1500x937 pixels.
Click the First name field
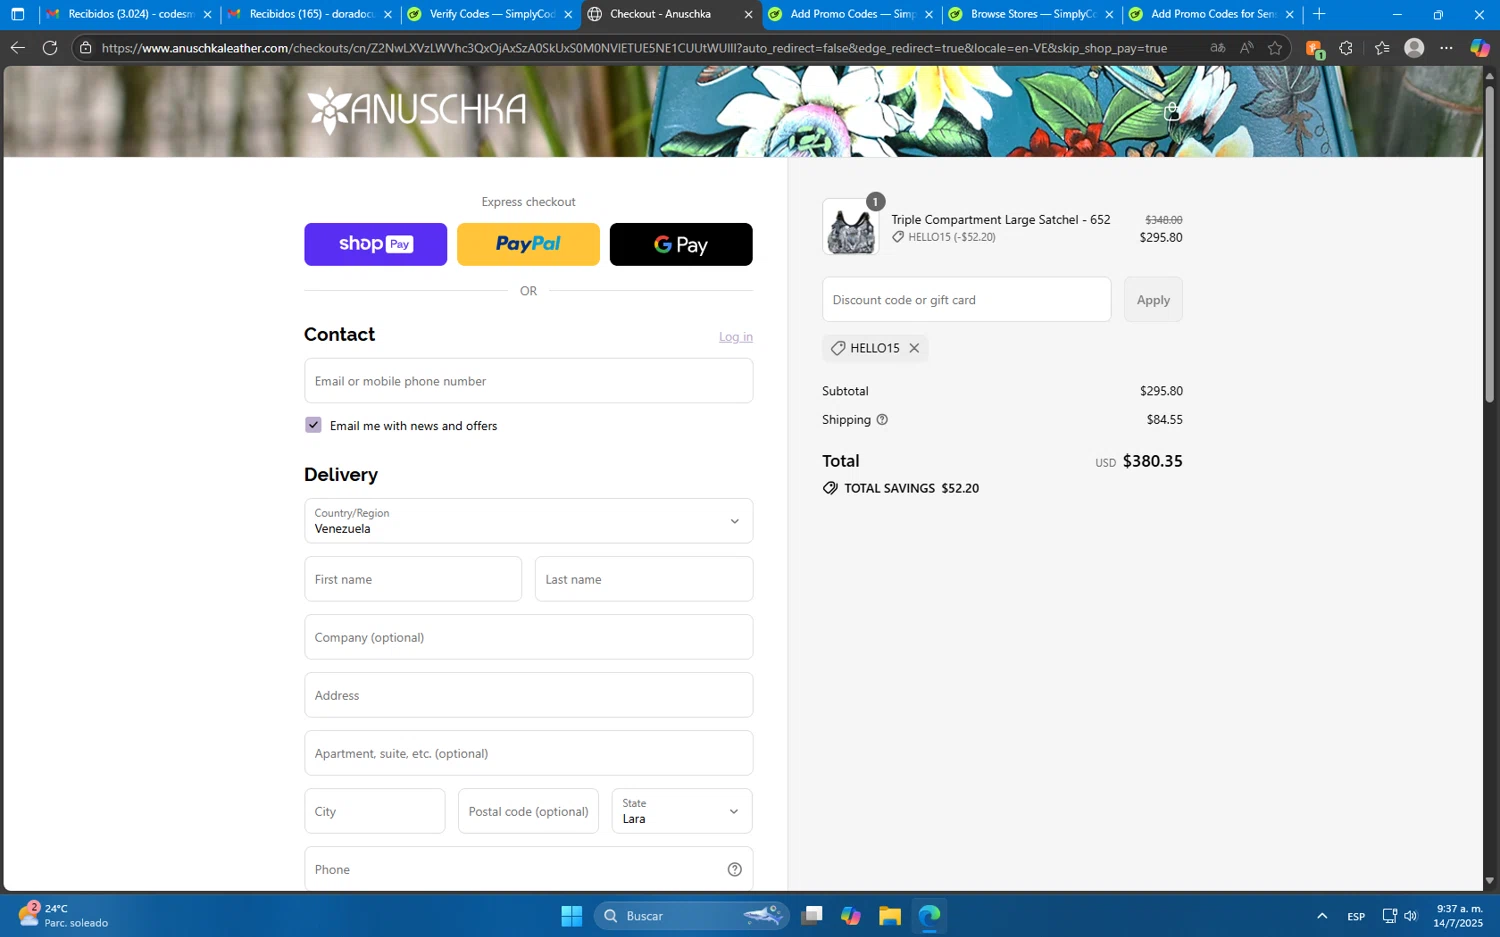click(x=413, y=579)
